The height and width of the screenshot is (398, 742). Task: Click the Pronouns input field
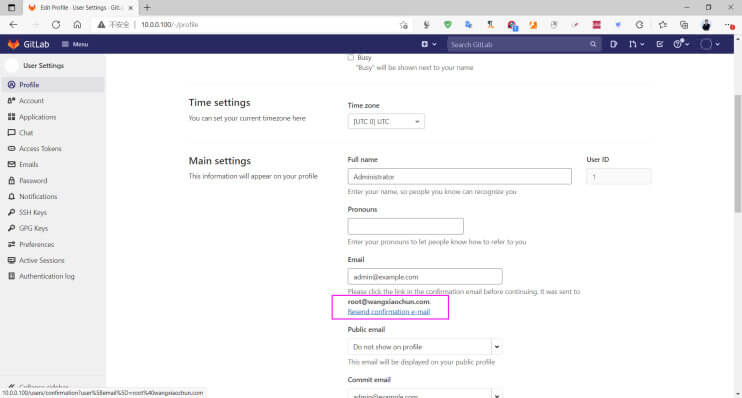tap(406, 226)
